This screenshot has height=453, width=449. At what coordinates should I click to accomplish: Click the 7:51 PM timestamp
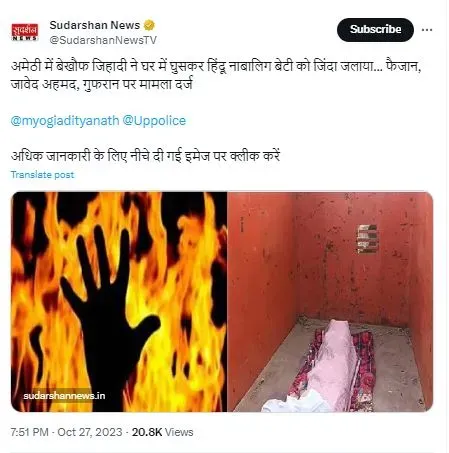(x=29, y=432)
